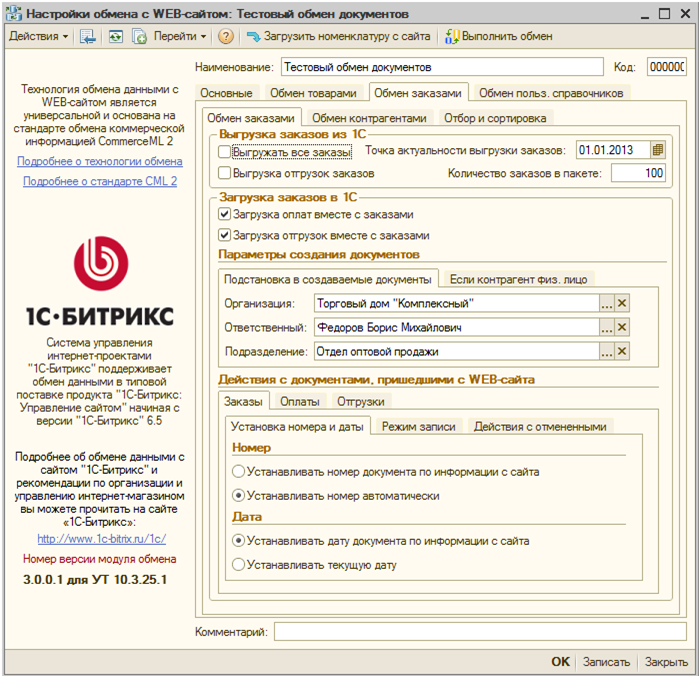Click the date field with 01.01.2013

tap(613, 150)
